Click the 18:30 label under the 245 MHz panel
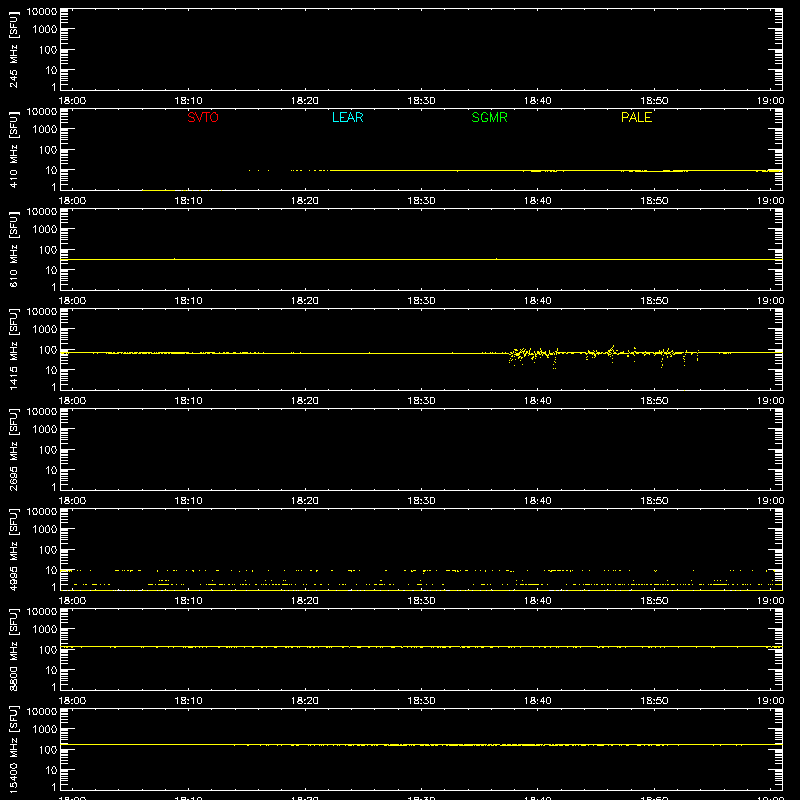This screenshot has width=800, height=800. point(421,101)
